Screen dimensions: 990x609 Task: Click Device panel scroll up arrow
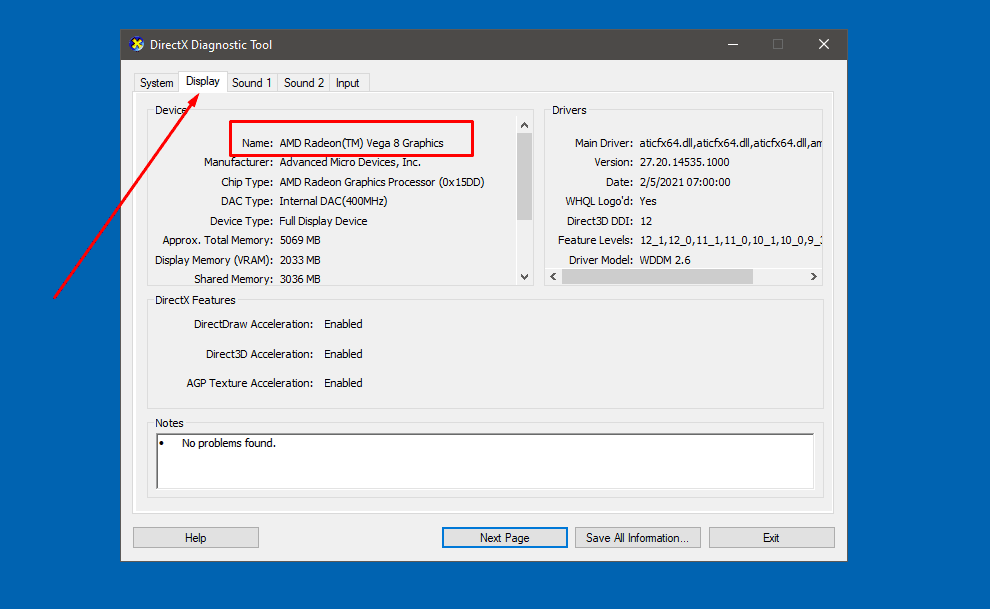pyautogui.click(x=524, y=125)
